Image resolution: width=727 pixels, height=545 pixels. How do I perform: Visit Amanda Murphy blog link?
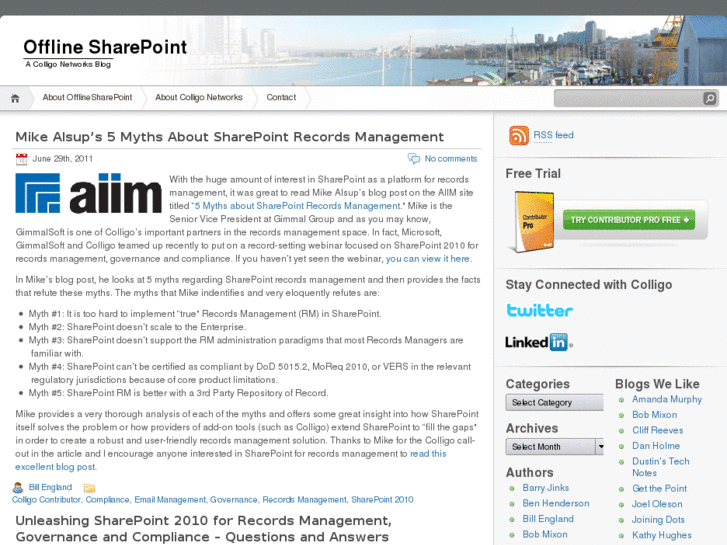[667, 399]
